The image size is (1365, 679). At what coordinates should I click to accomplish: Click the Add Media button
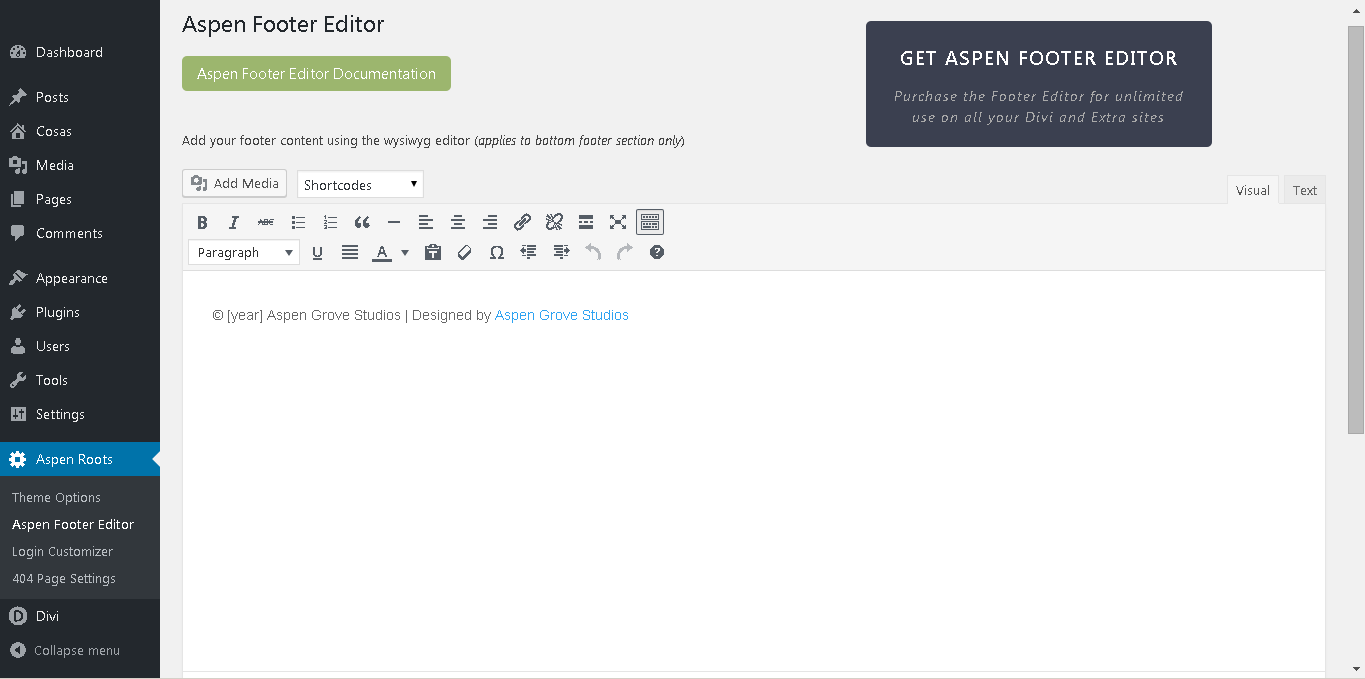click(x=234, y=183)
